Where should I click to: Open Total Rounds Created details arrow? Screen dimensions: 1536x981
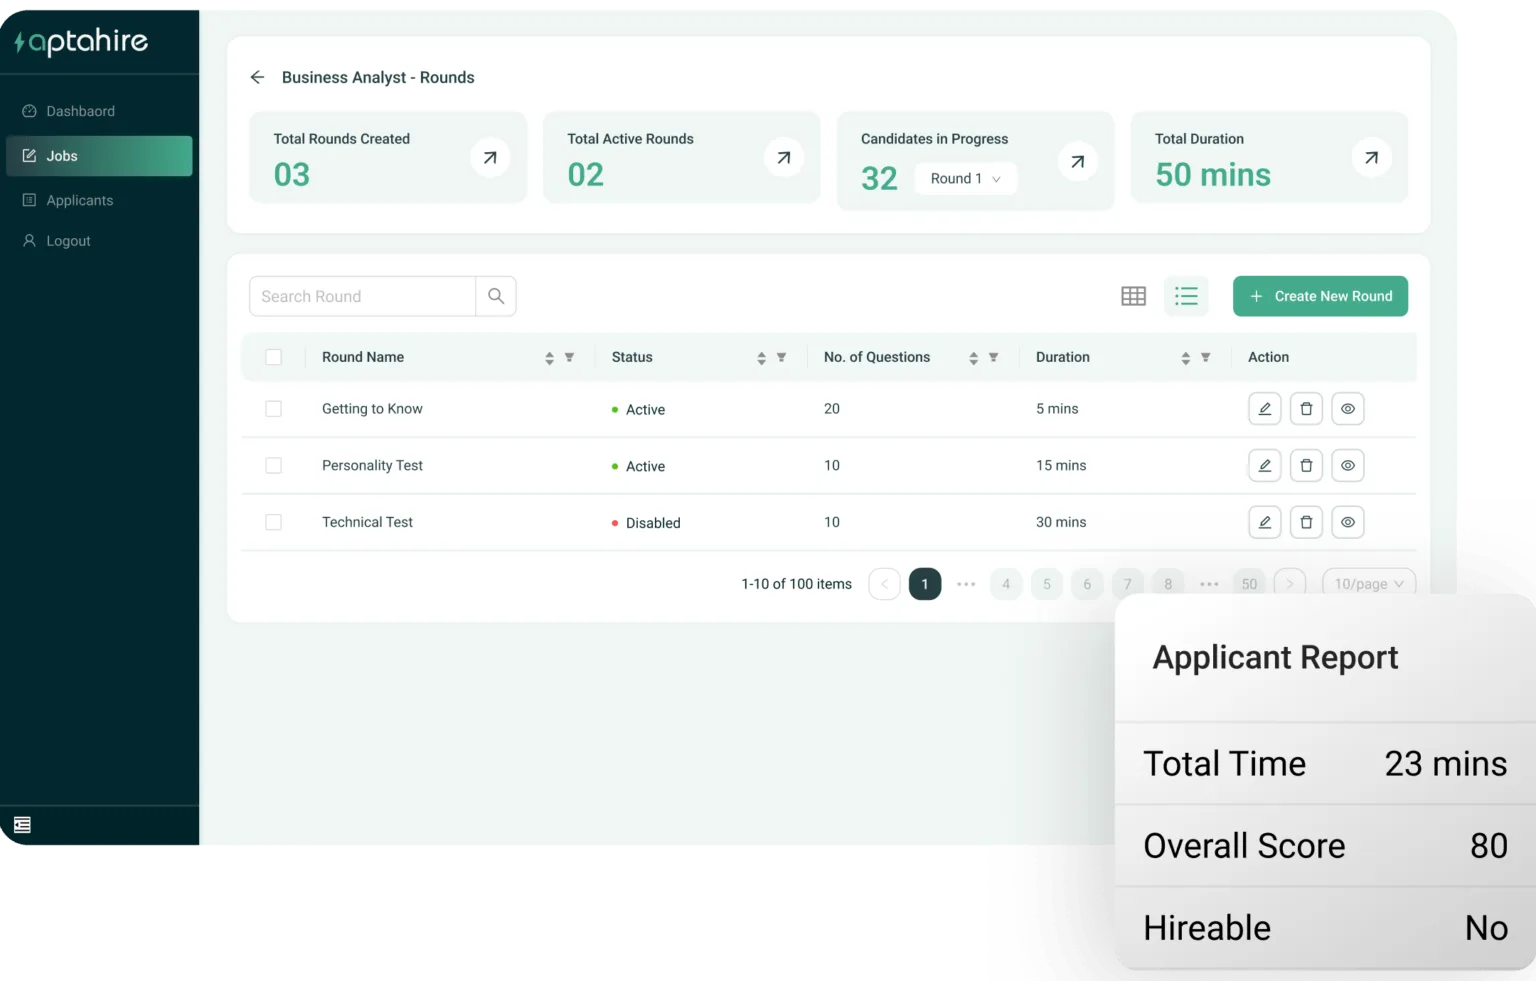[x=490, y=157]
